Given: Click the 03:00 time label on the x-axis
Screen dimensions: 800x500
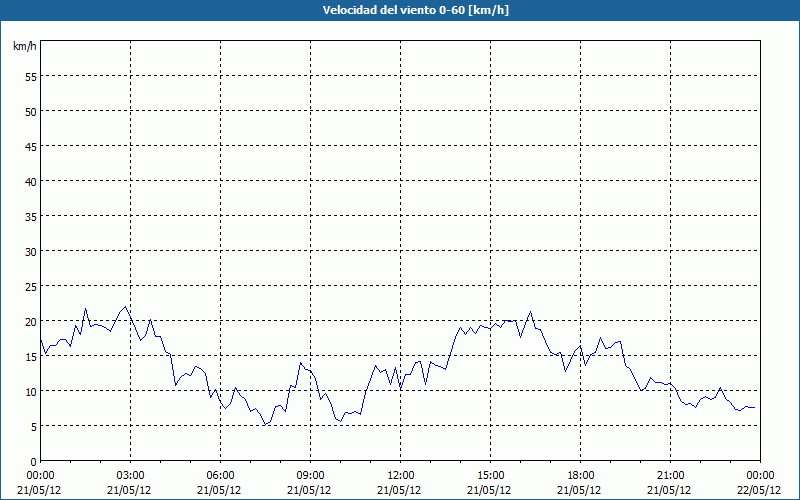Looking at the screenshot, I should point(130,476).
